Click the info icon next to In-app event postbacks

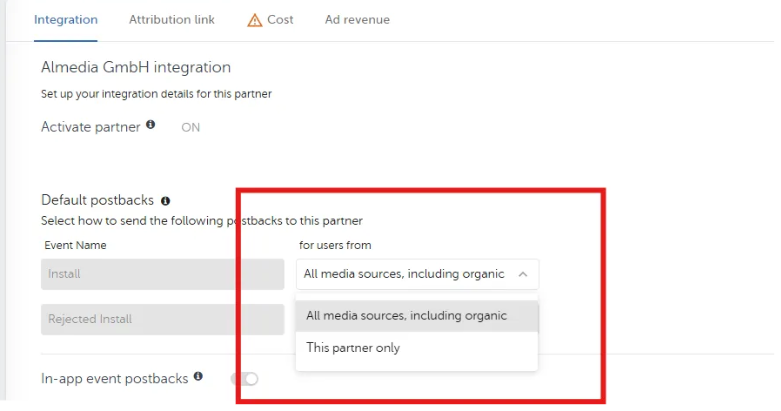[198, 376]
